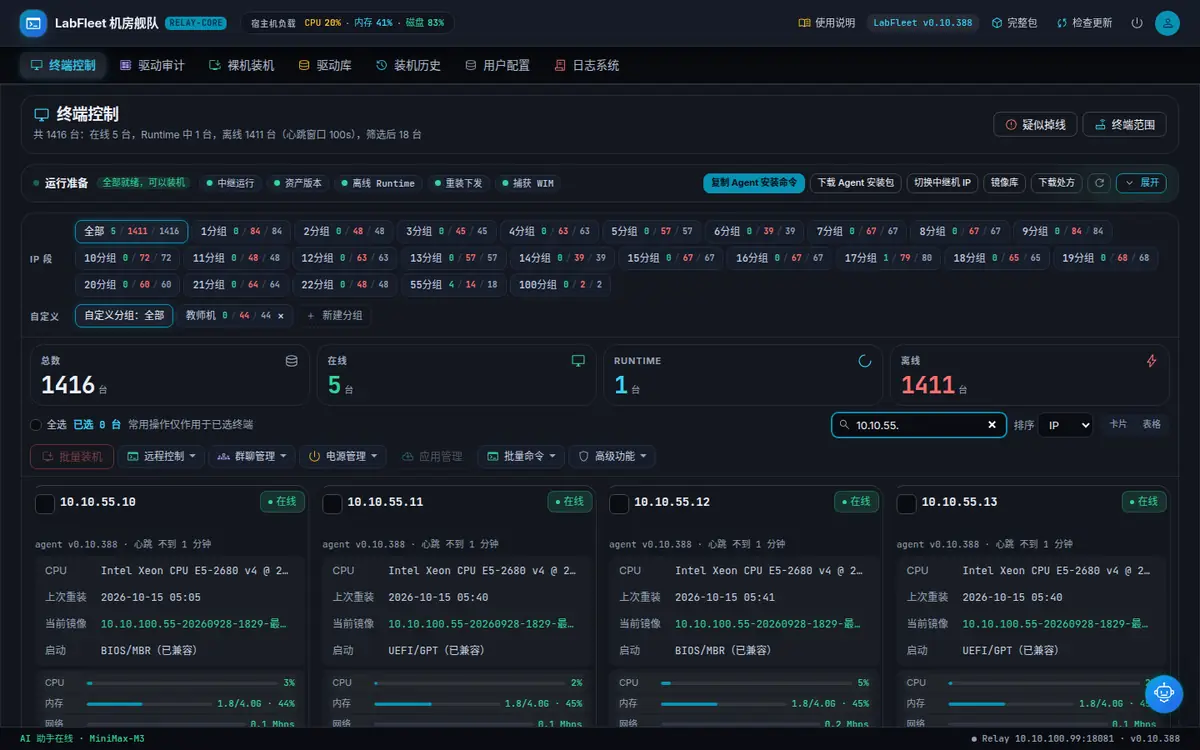Image resolution: width=1200 pixels, height=750 pixels.
Task: Click 新建分组 to add a group
Action: click(x=334, y=316)
